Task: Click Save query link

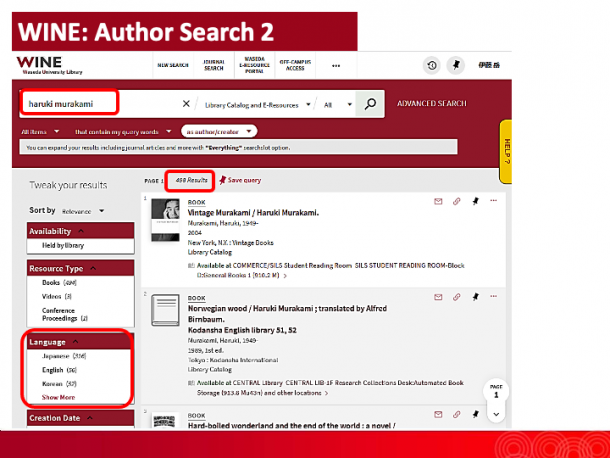Action: [x=244, y=180]
